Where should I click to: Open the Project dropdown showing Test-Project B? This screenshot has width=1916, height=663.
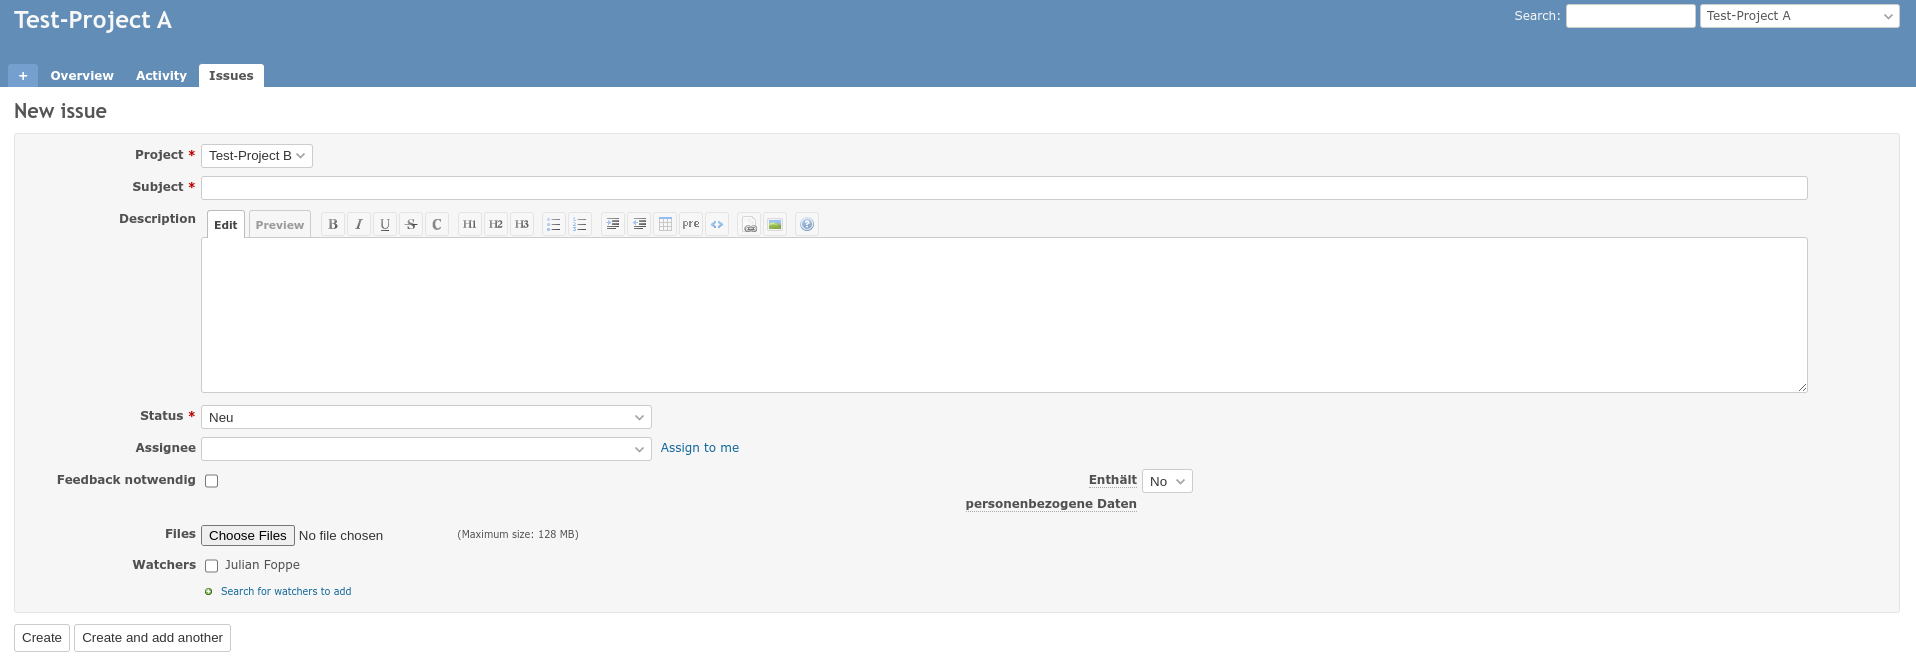point(257,156)
